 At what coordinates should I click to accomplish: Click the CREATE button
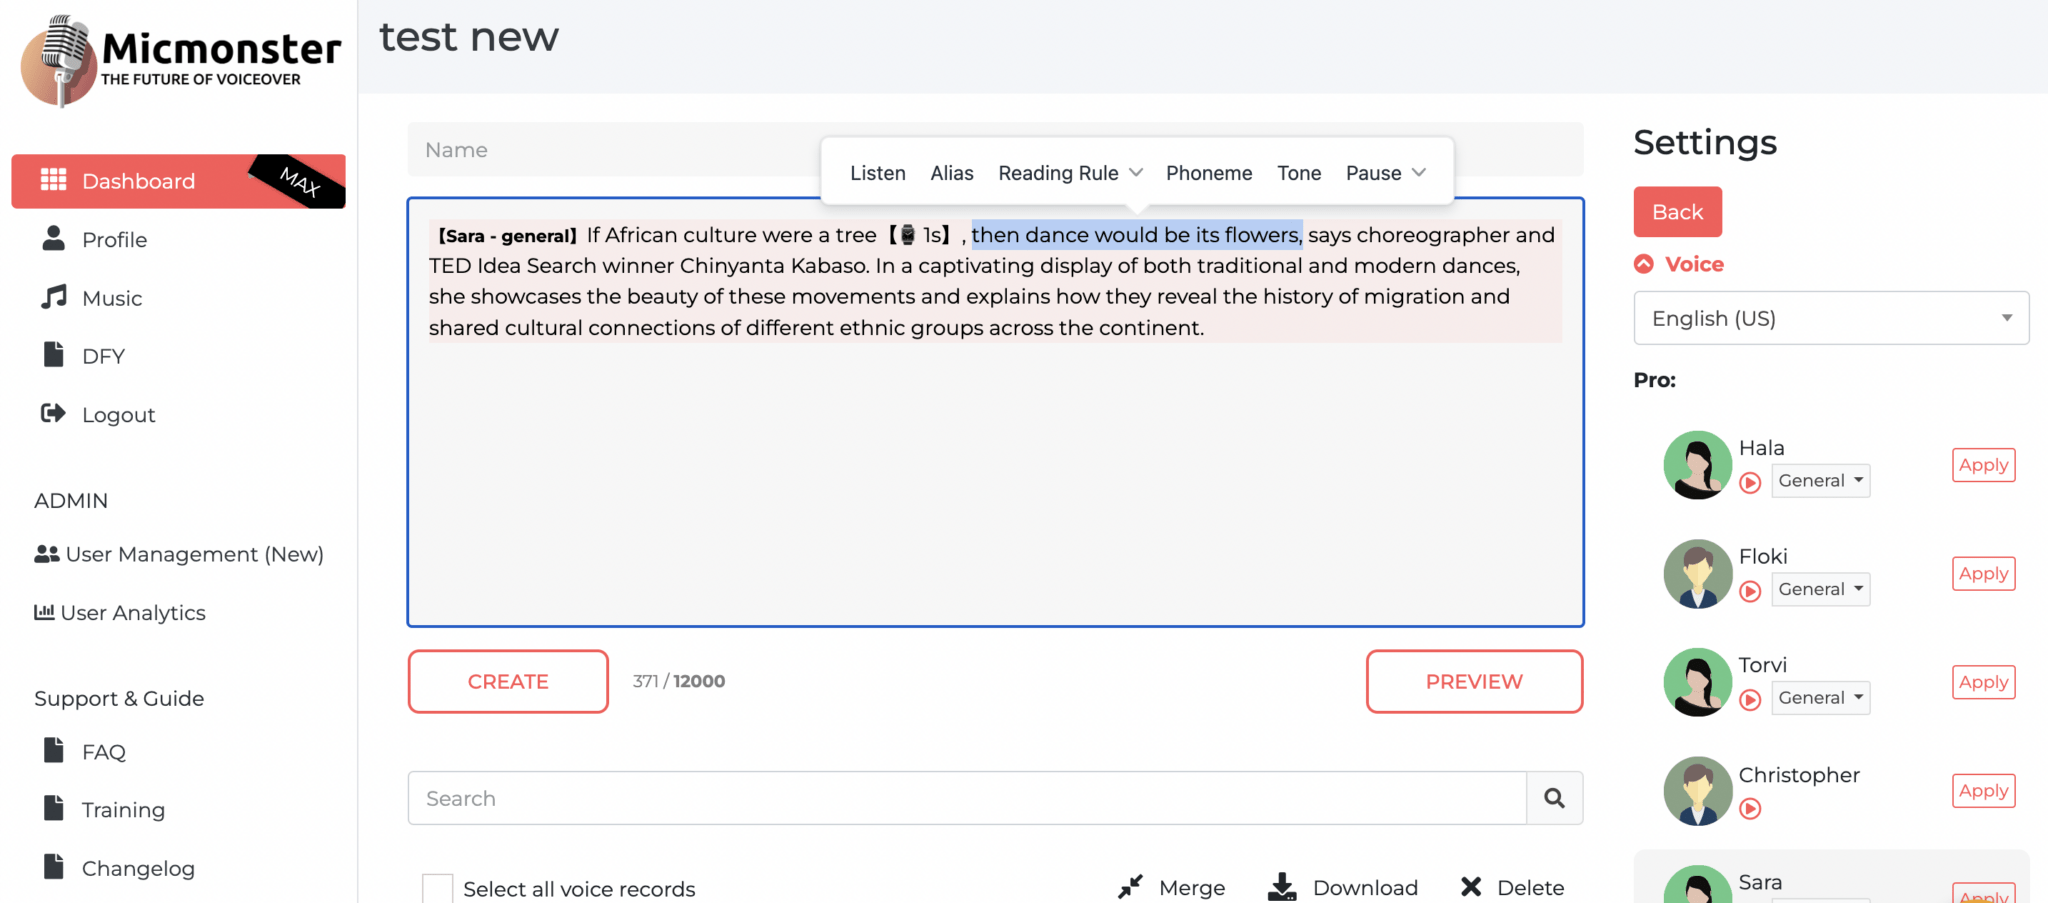[507, 681]
